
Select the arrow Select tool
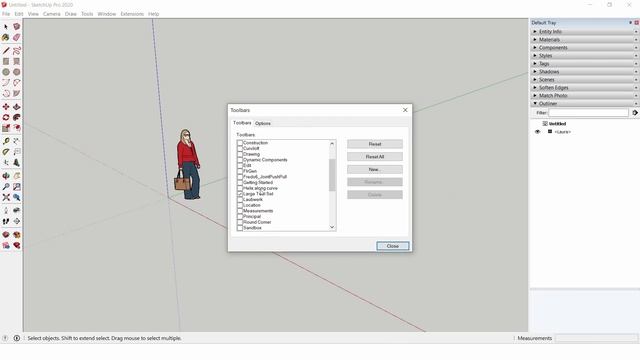click(6, 27)
